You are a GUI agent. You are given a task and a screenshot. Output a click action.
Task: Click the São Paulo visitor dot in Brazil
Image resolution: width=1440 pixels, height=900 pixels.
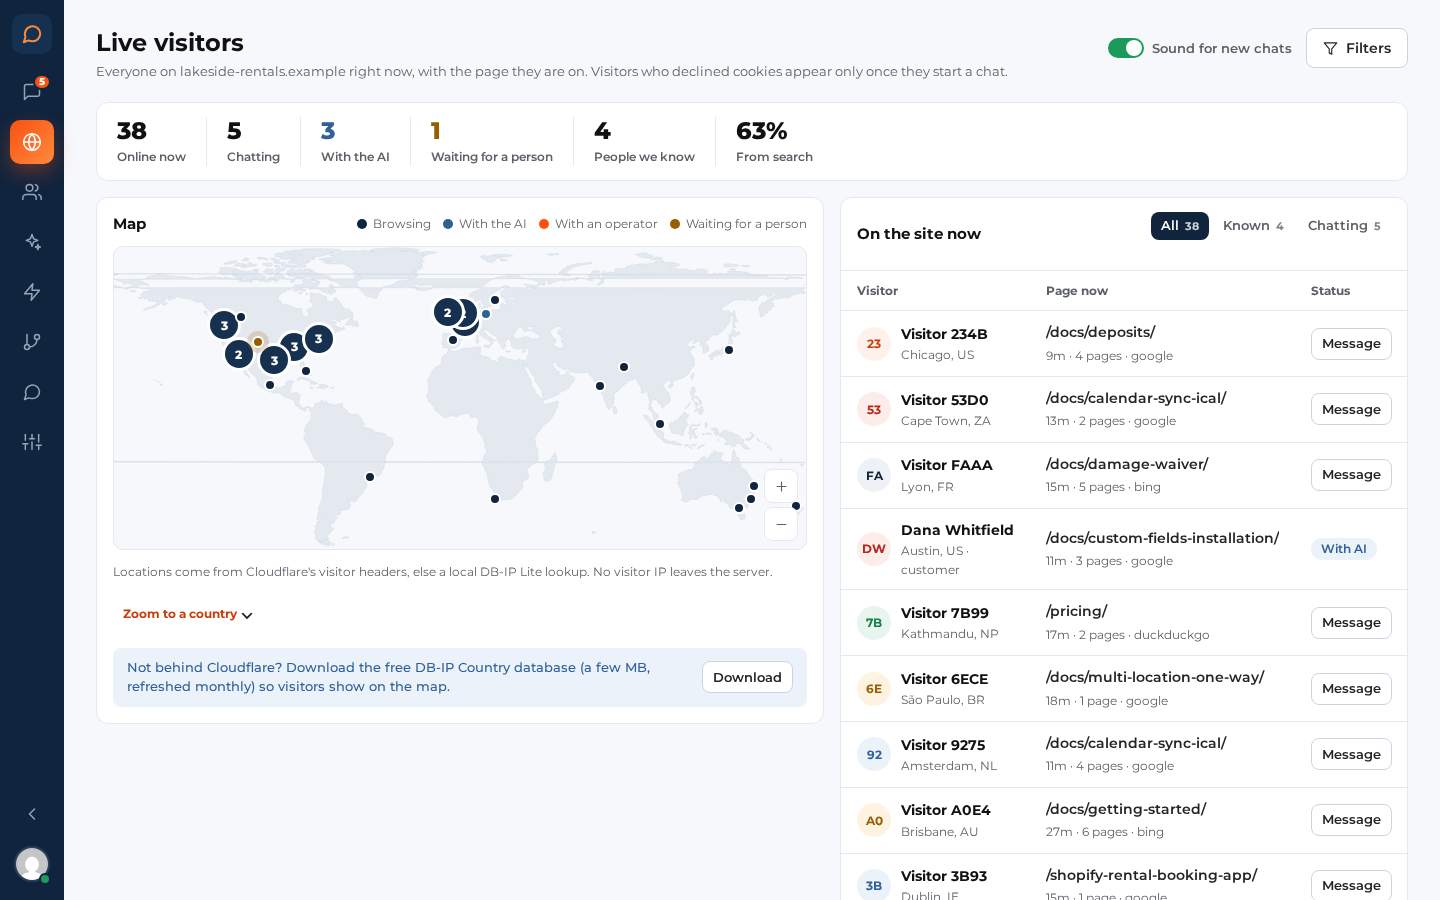[370, 477]
